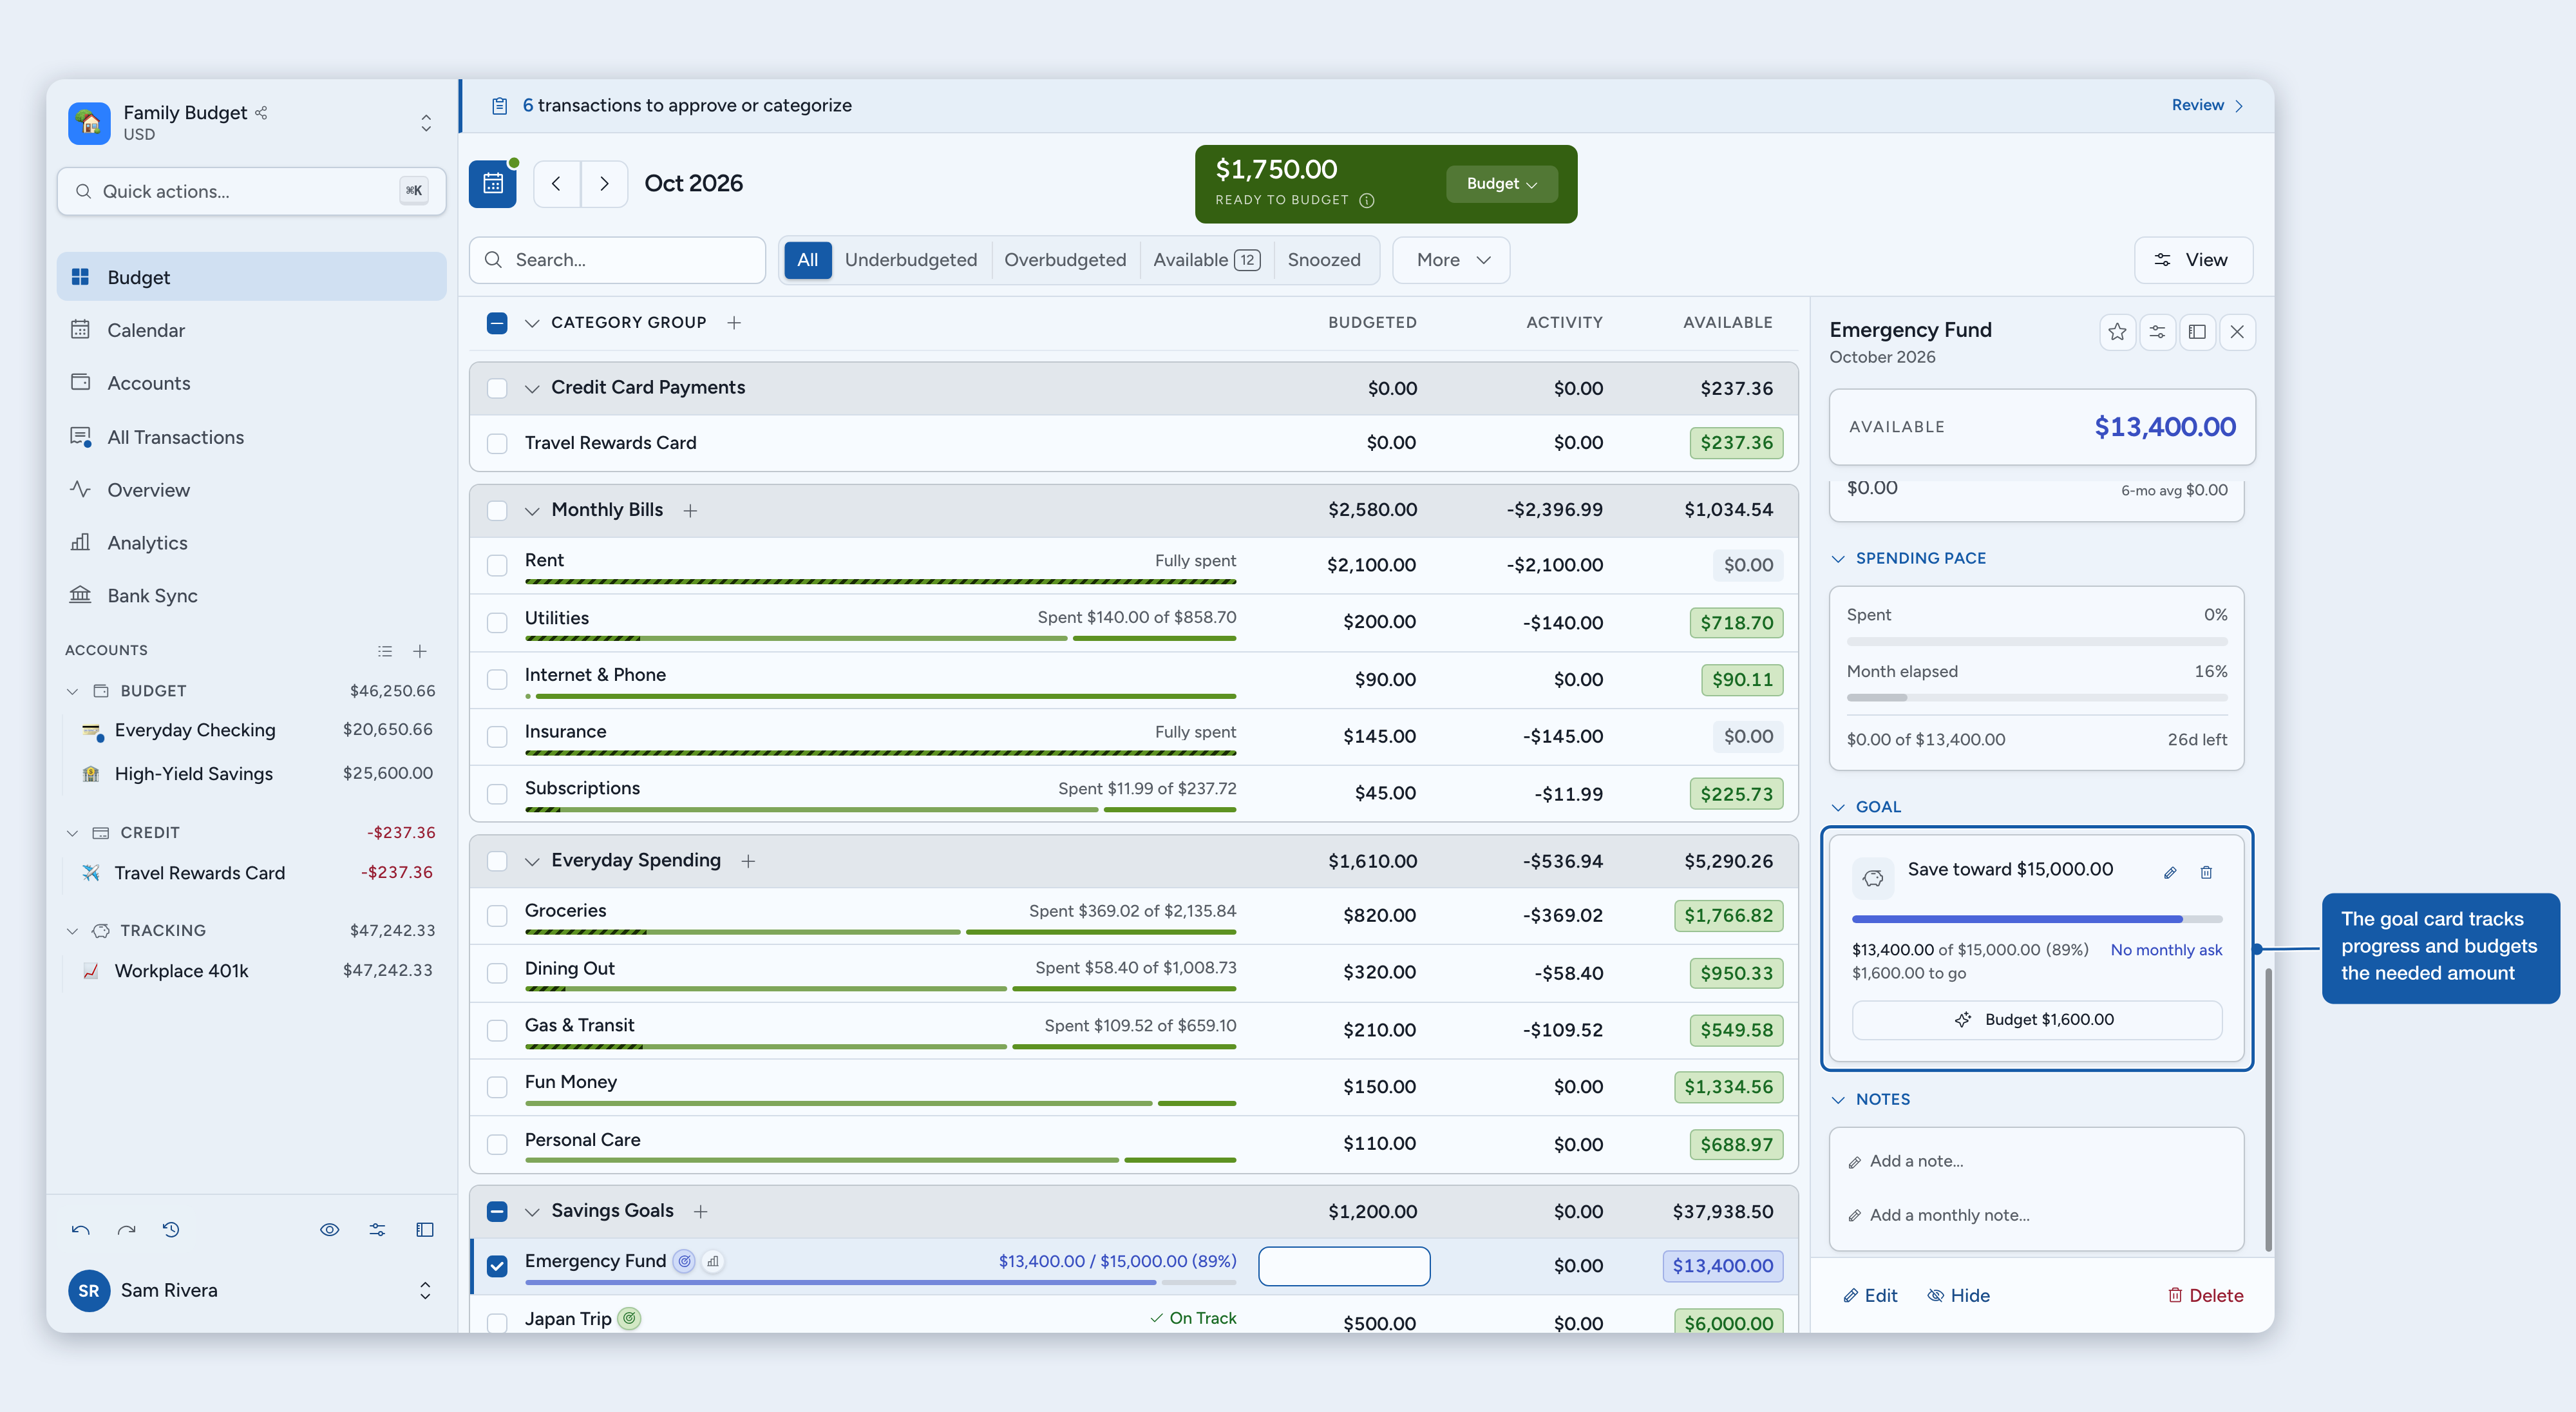Click the undo arrow in sidebar footer

(81, 1230)
